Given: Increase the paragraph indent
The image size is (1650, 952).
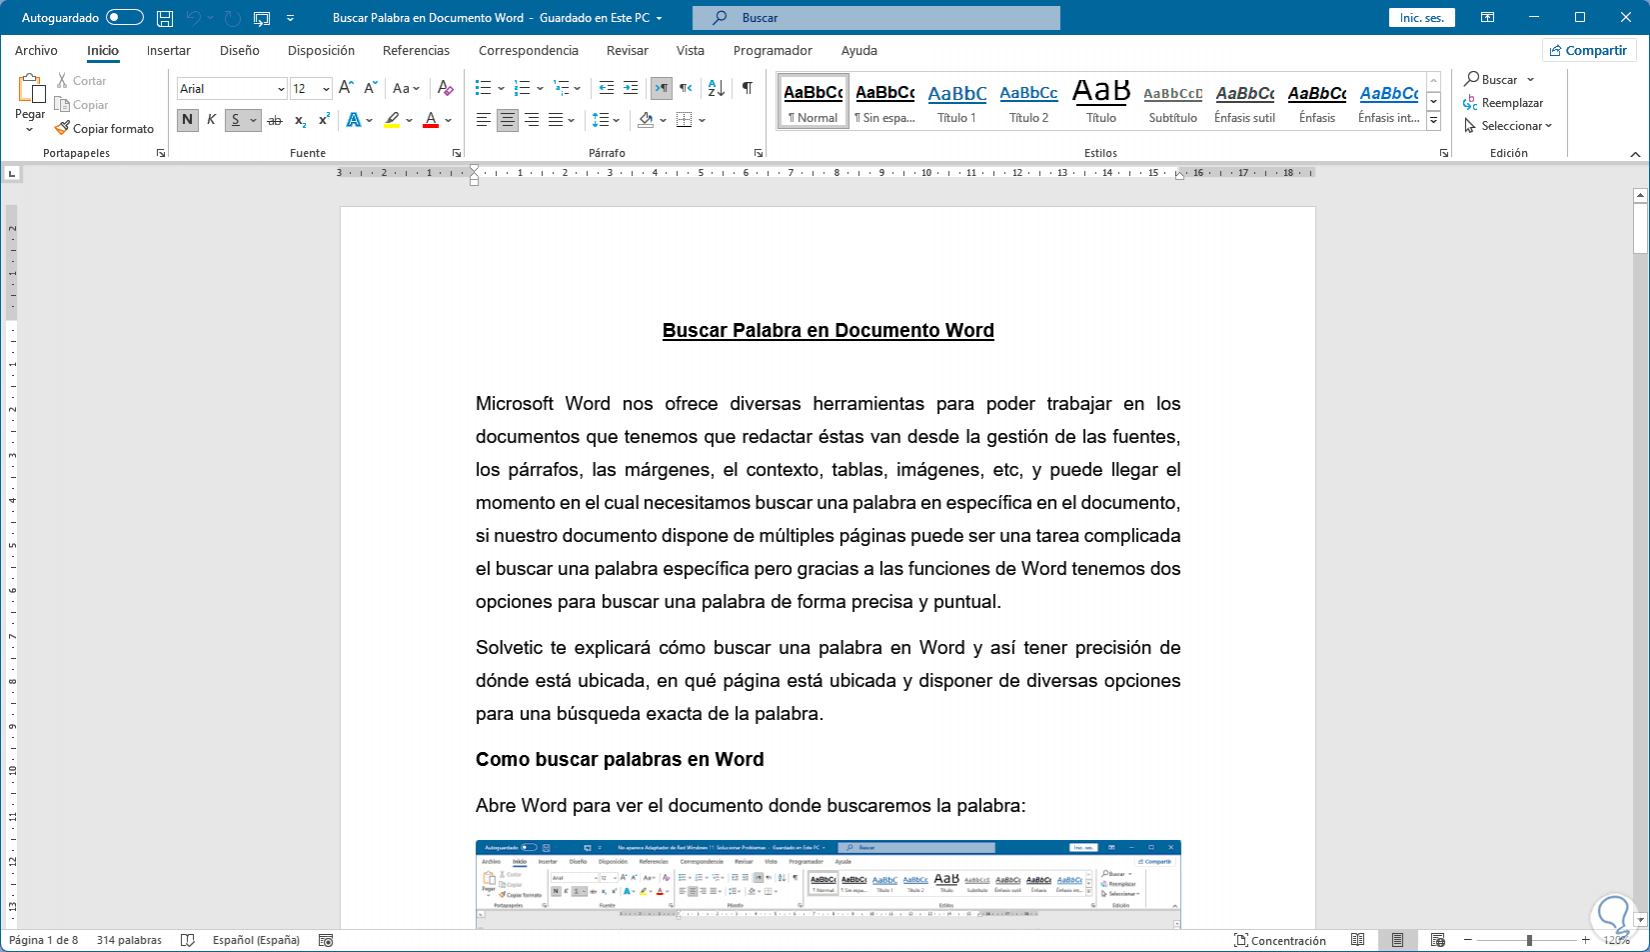Looking at the screenshot, I should [x=629, y=88].
